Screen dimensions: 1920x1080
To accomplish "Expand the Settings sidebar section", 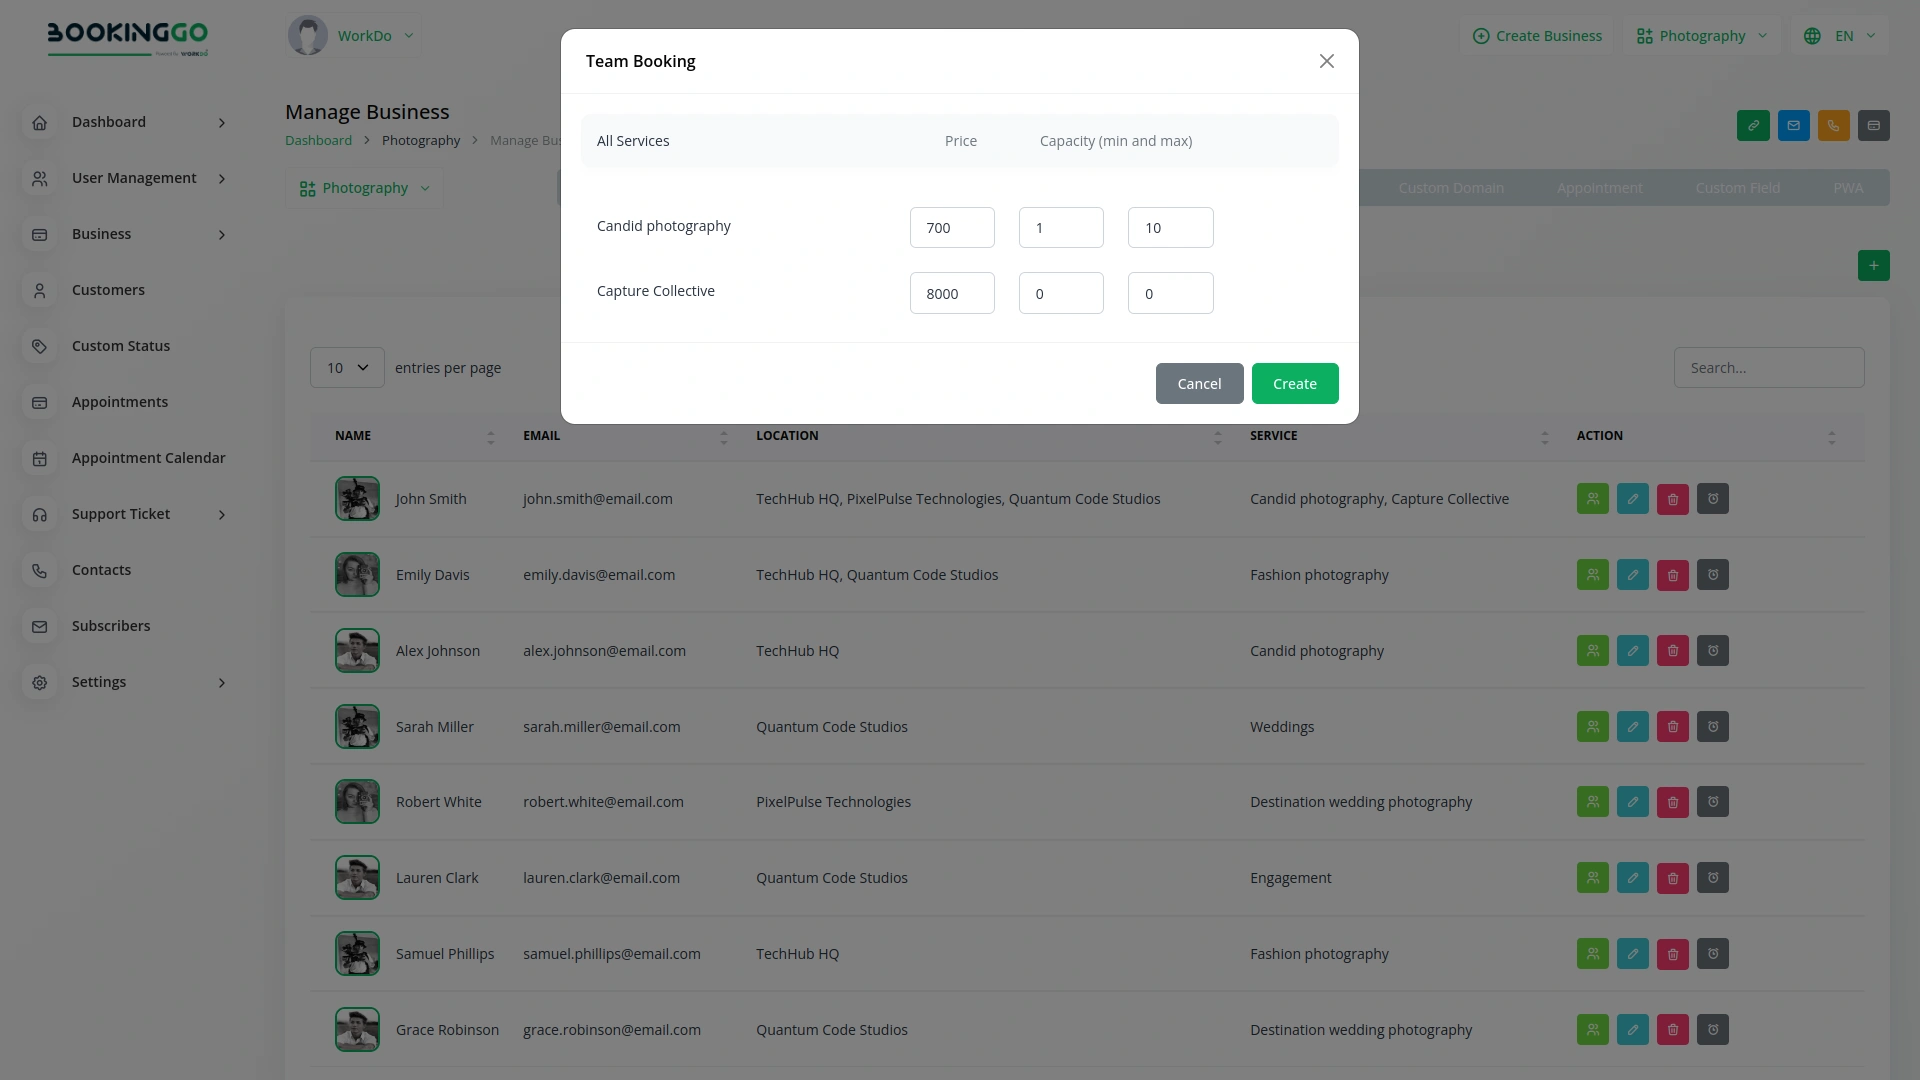I will tap(99, 682).
